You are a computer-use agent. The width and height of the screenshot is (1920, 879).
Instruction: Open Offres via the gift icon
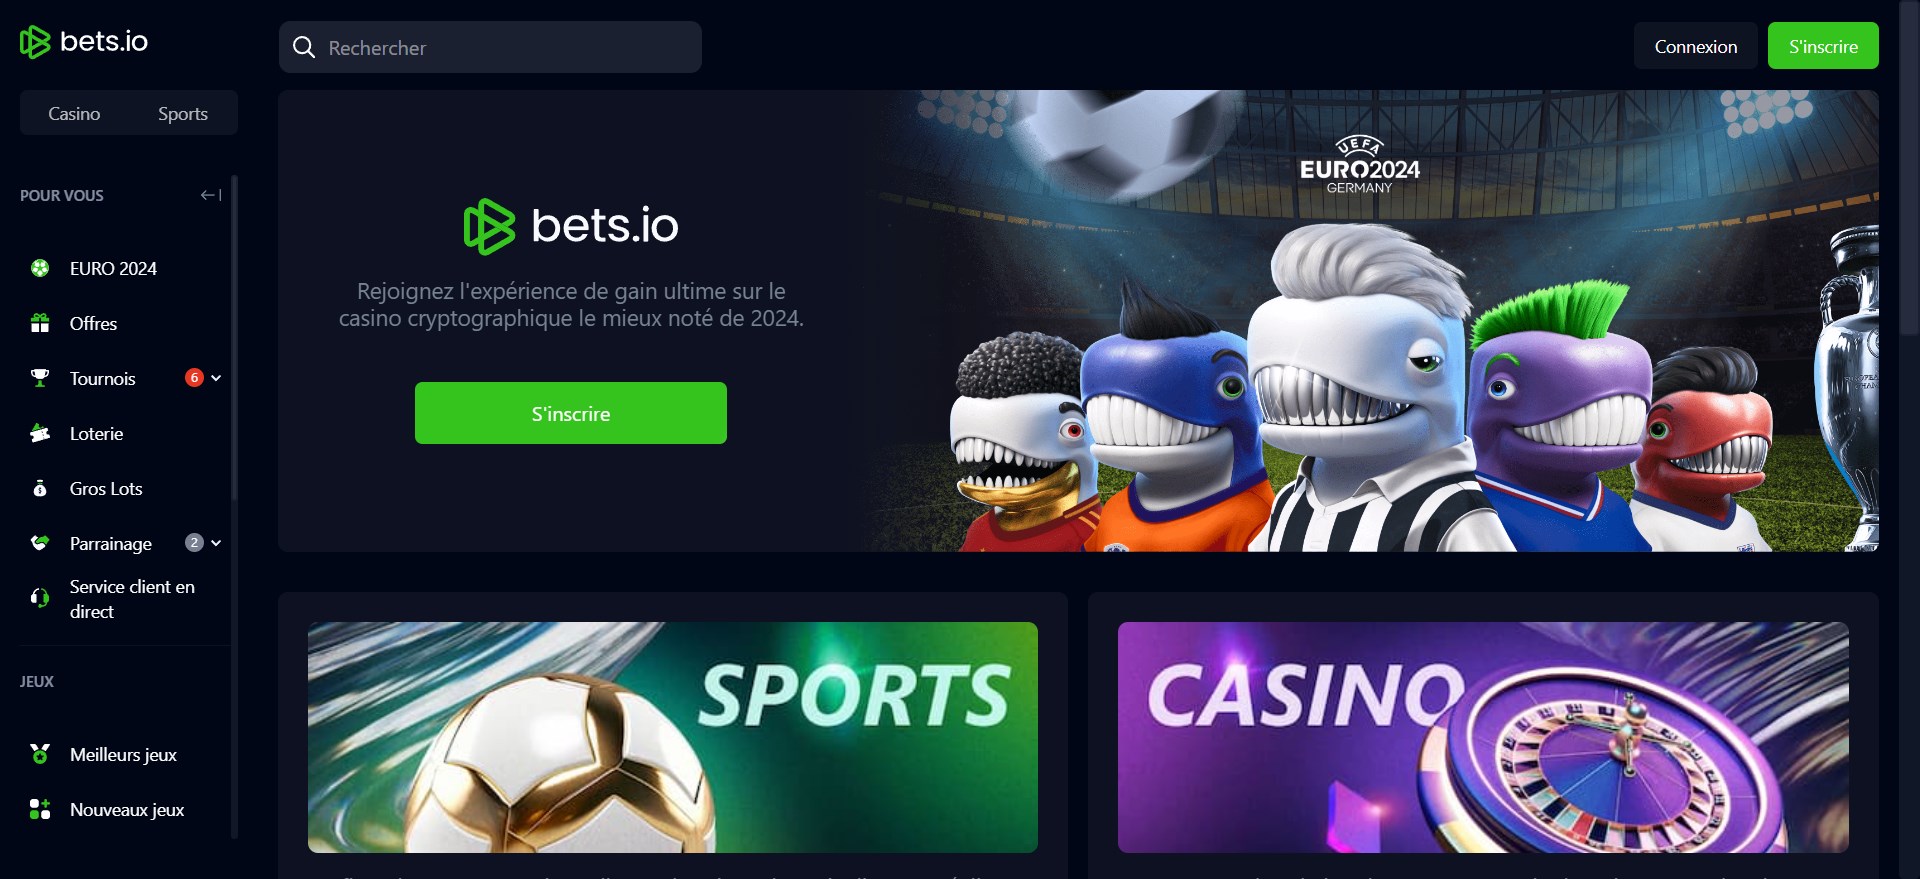[x=40, y=323]
